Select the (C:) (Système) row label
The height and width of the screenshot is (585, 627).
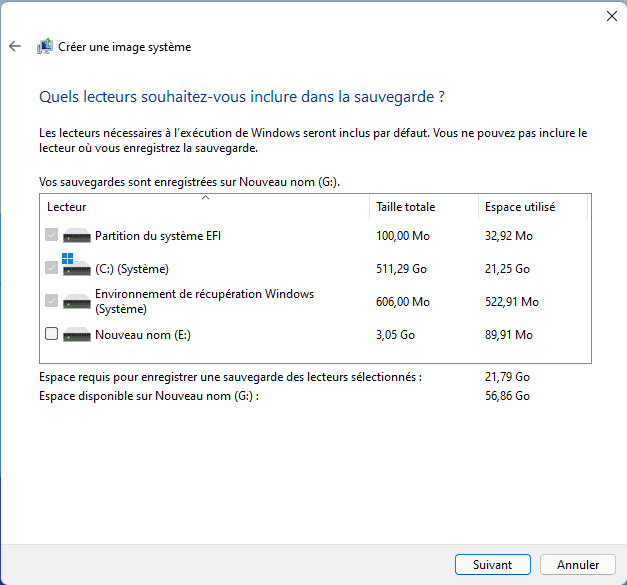132,269
